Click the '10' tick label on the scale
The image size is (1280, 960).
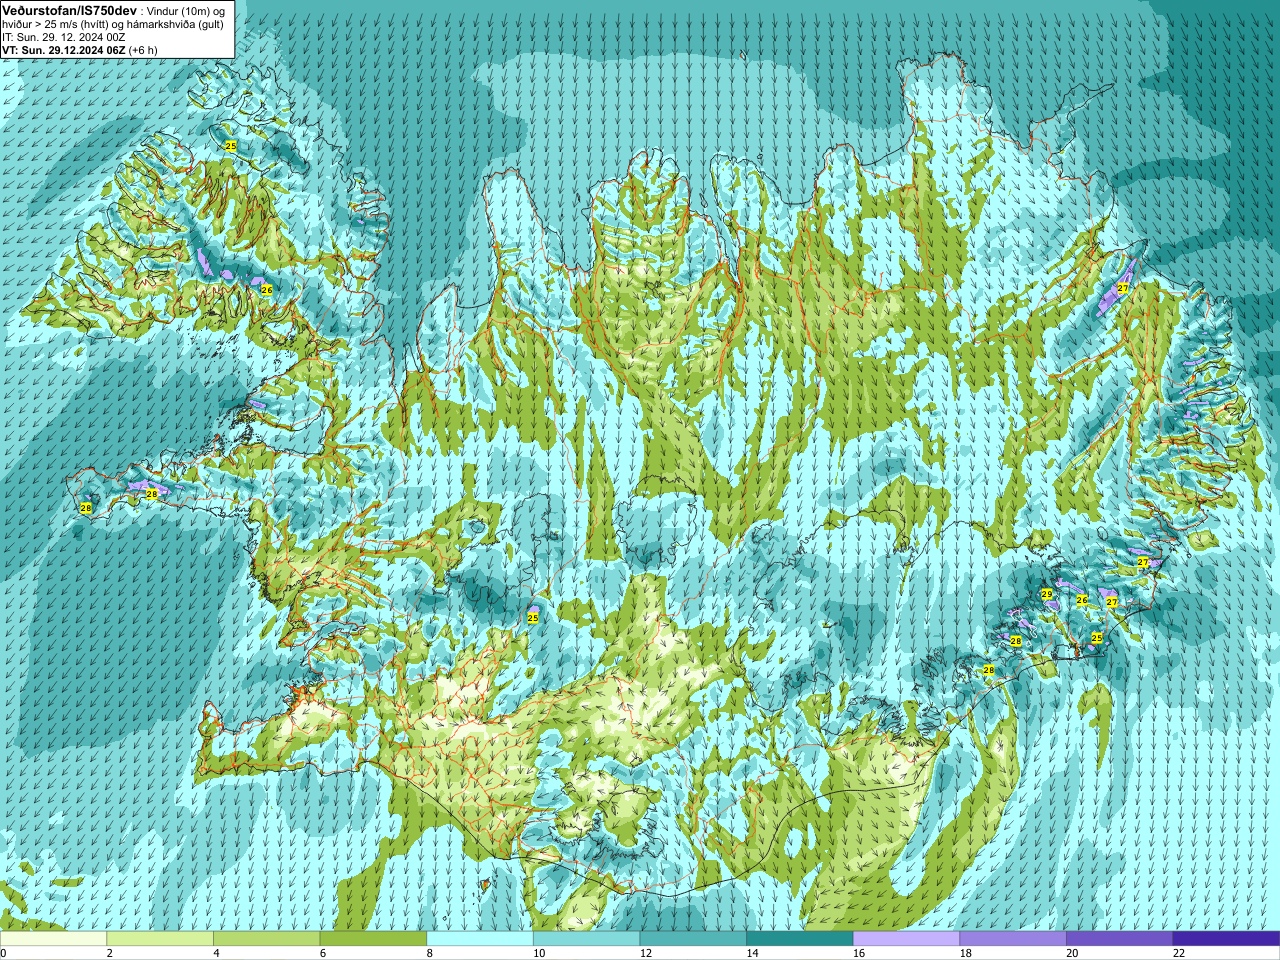(539, 953)
